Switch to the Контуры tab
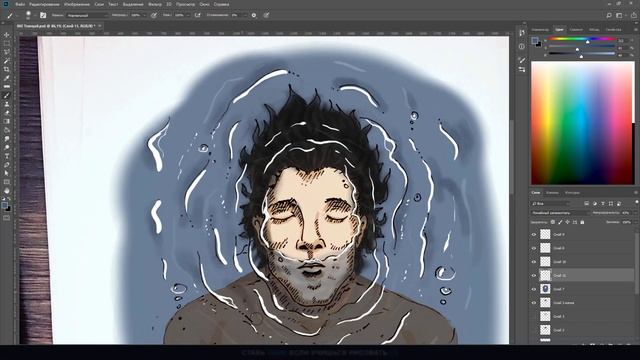 coord(572,193)
